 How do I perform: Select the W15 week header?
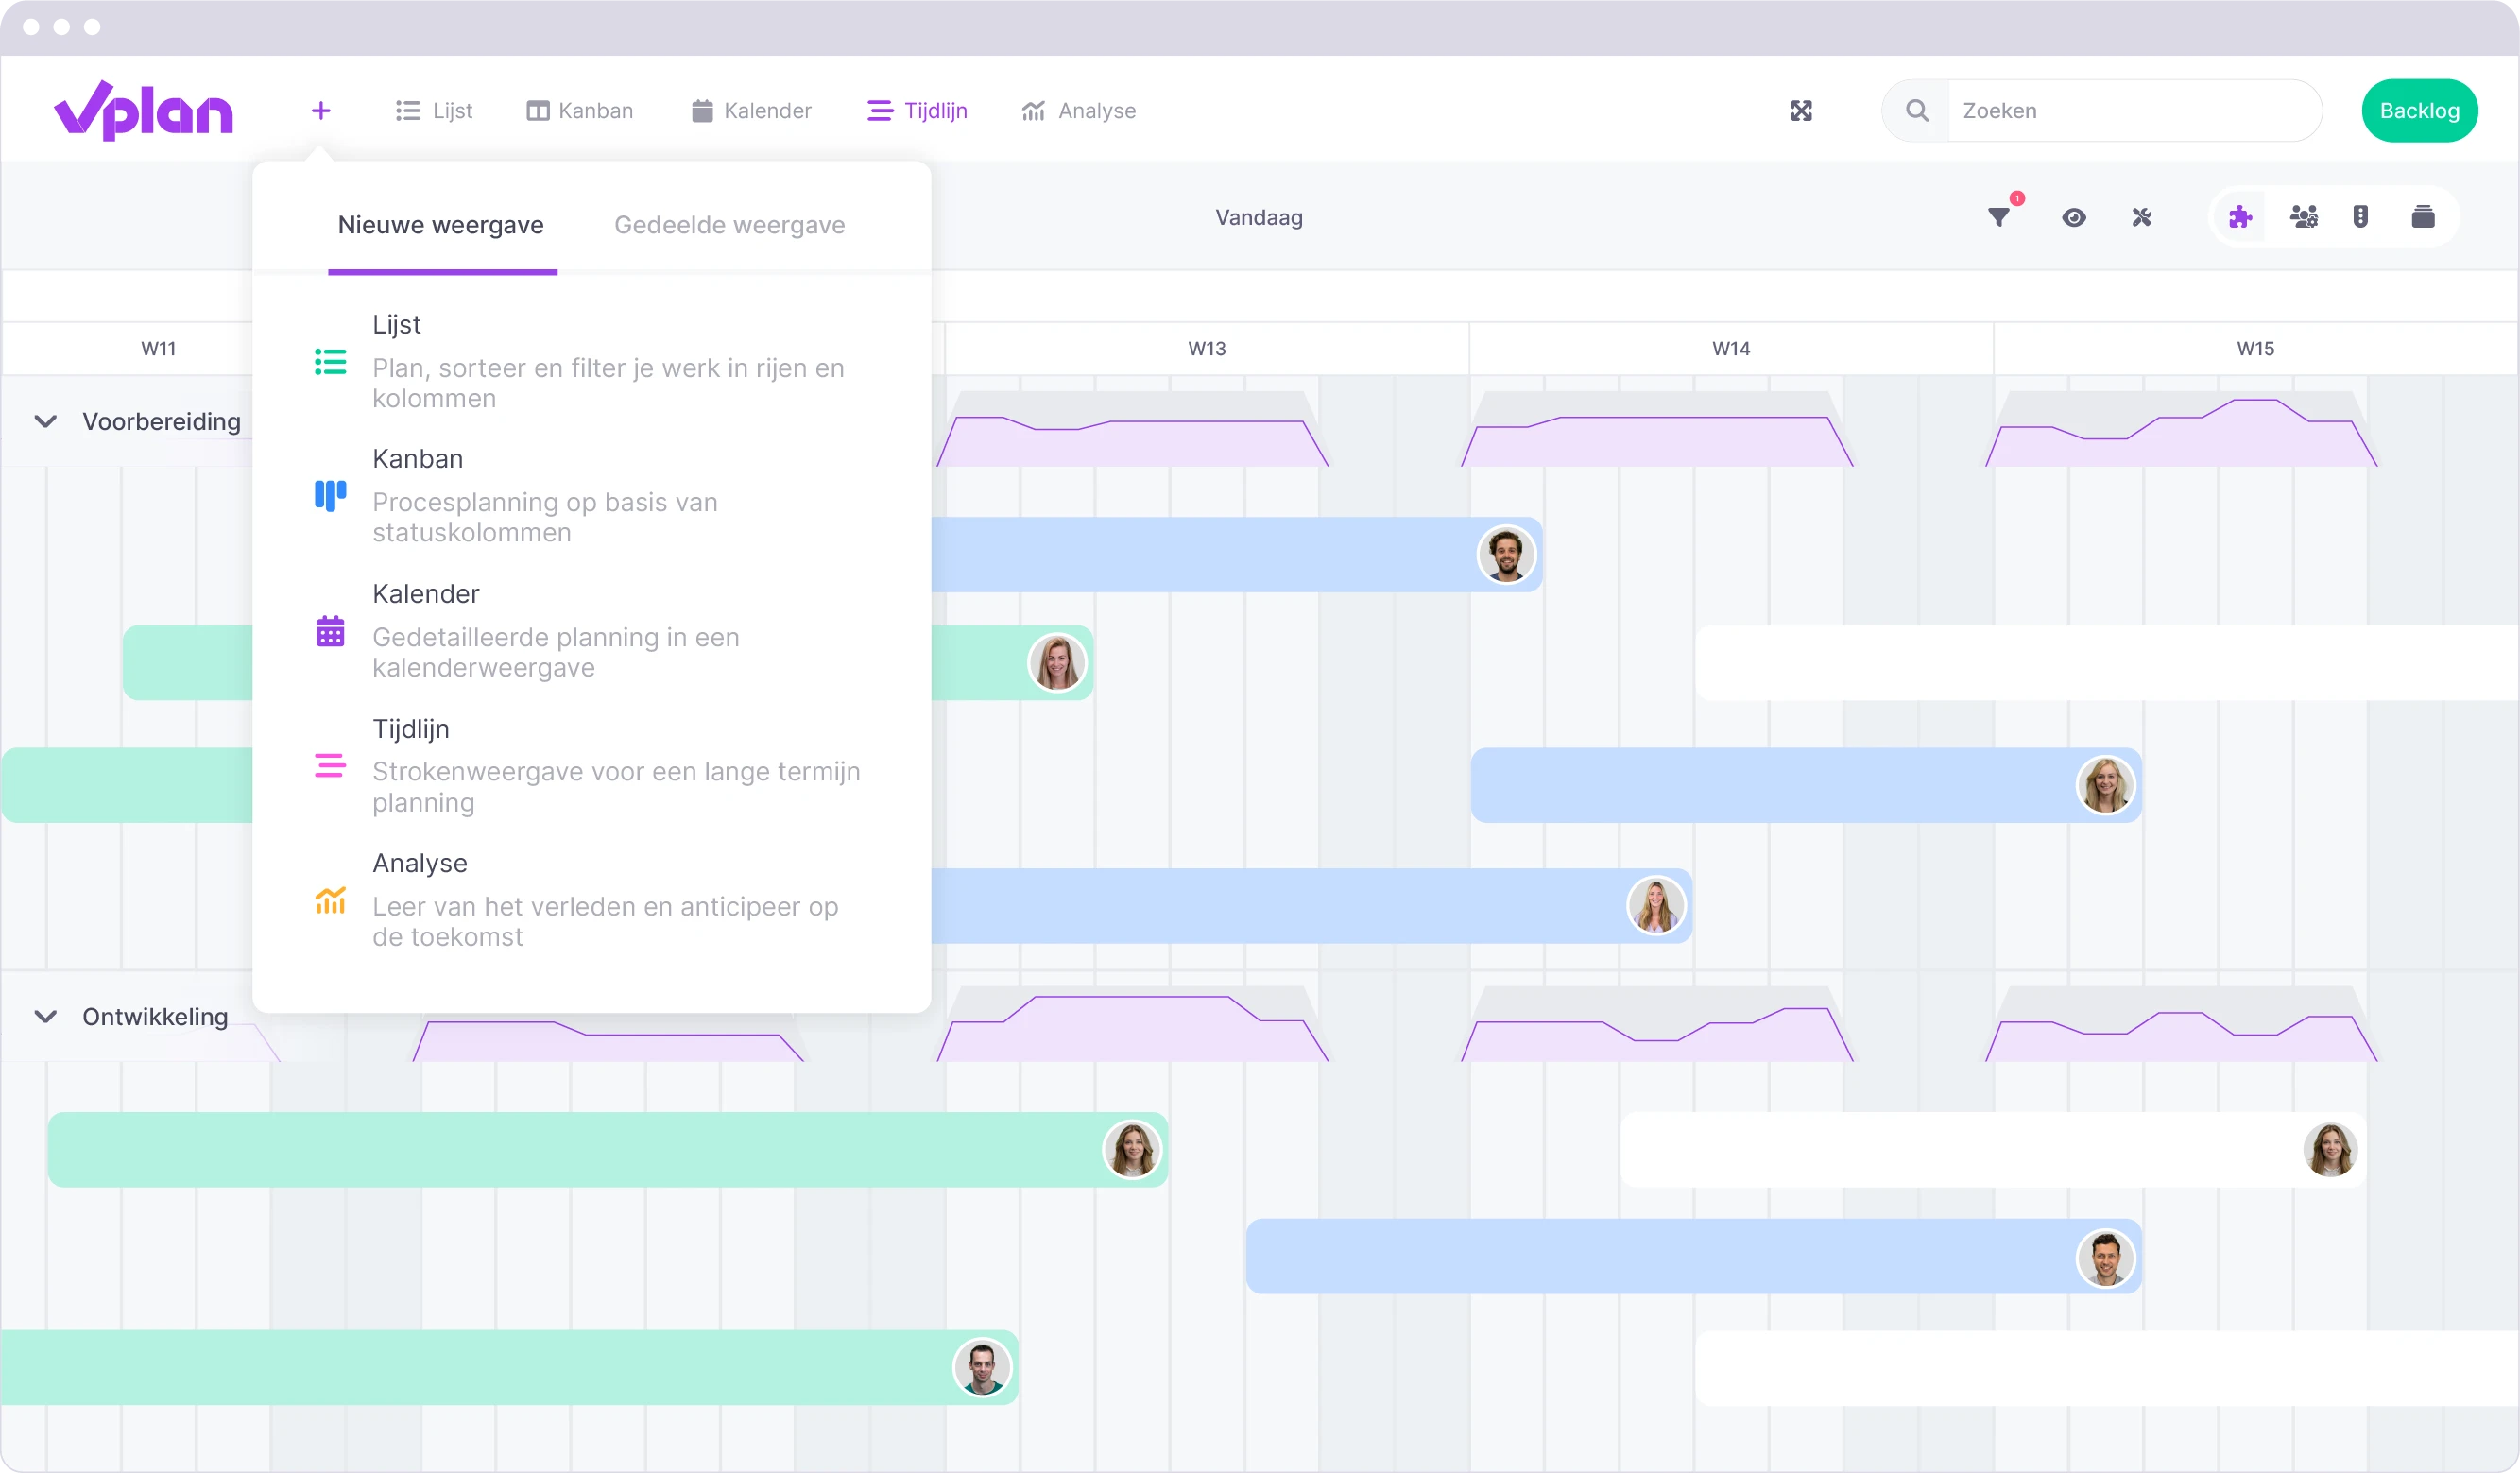point(2255,349)
